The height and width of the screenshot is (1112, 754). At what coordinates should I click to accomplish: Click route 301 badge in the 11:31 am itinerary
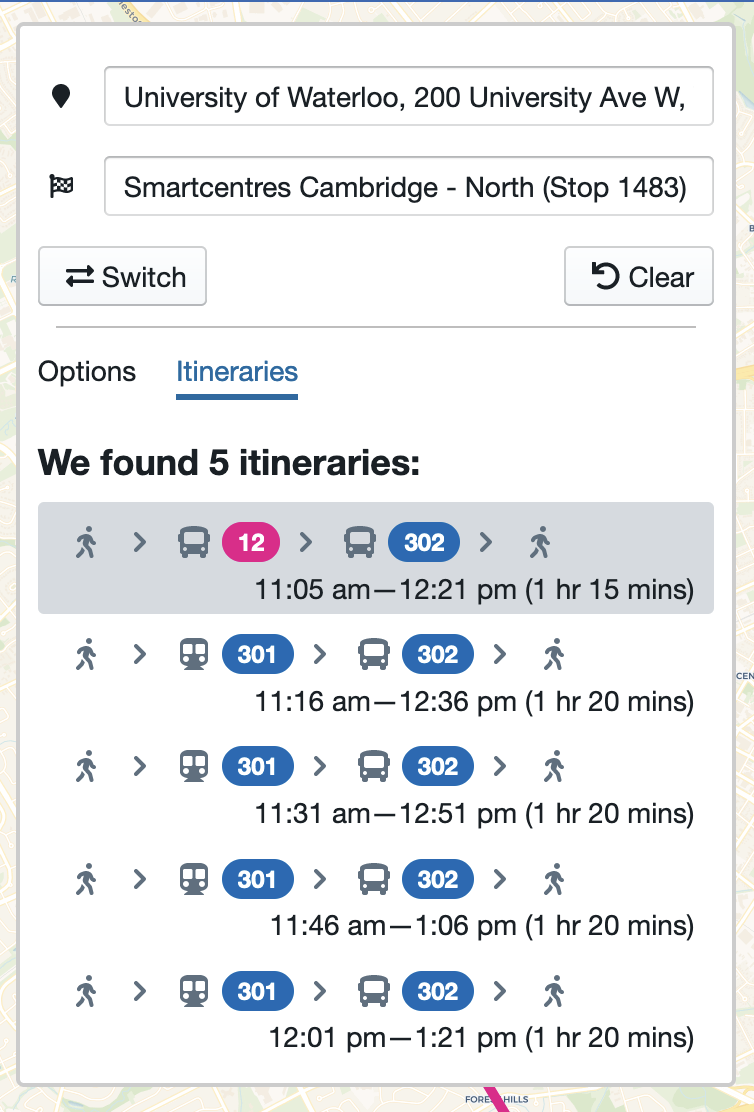257,767
